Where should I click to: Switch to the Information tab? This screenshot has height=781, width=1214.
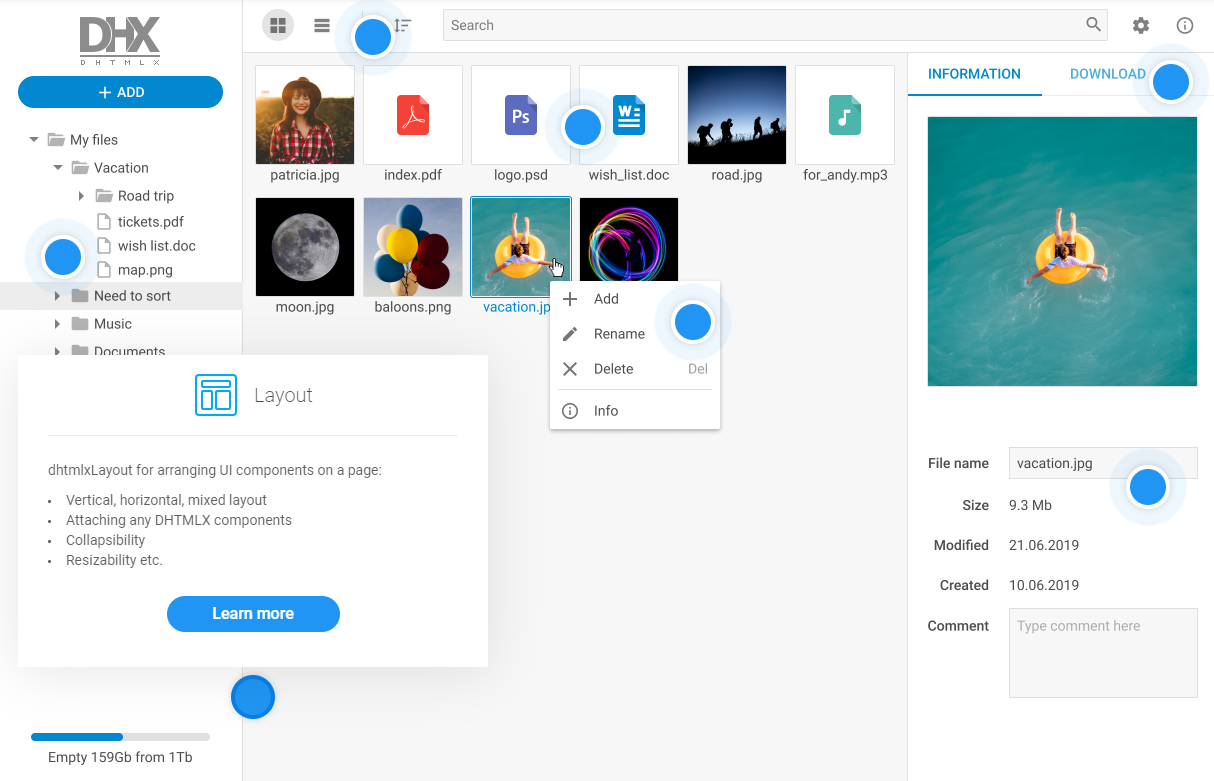974,74
